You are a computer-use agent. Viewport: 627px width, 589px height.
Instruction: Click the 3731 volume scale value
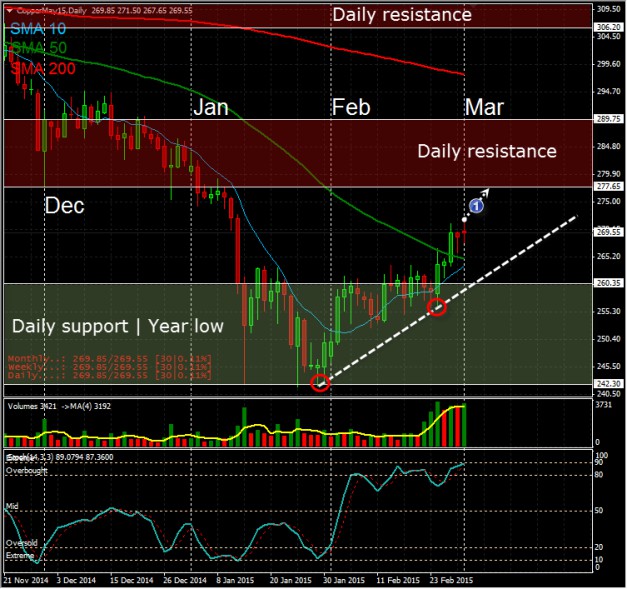tap(603, 405)
